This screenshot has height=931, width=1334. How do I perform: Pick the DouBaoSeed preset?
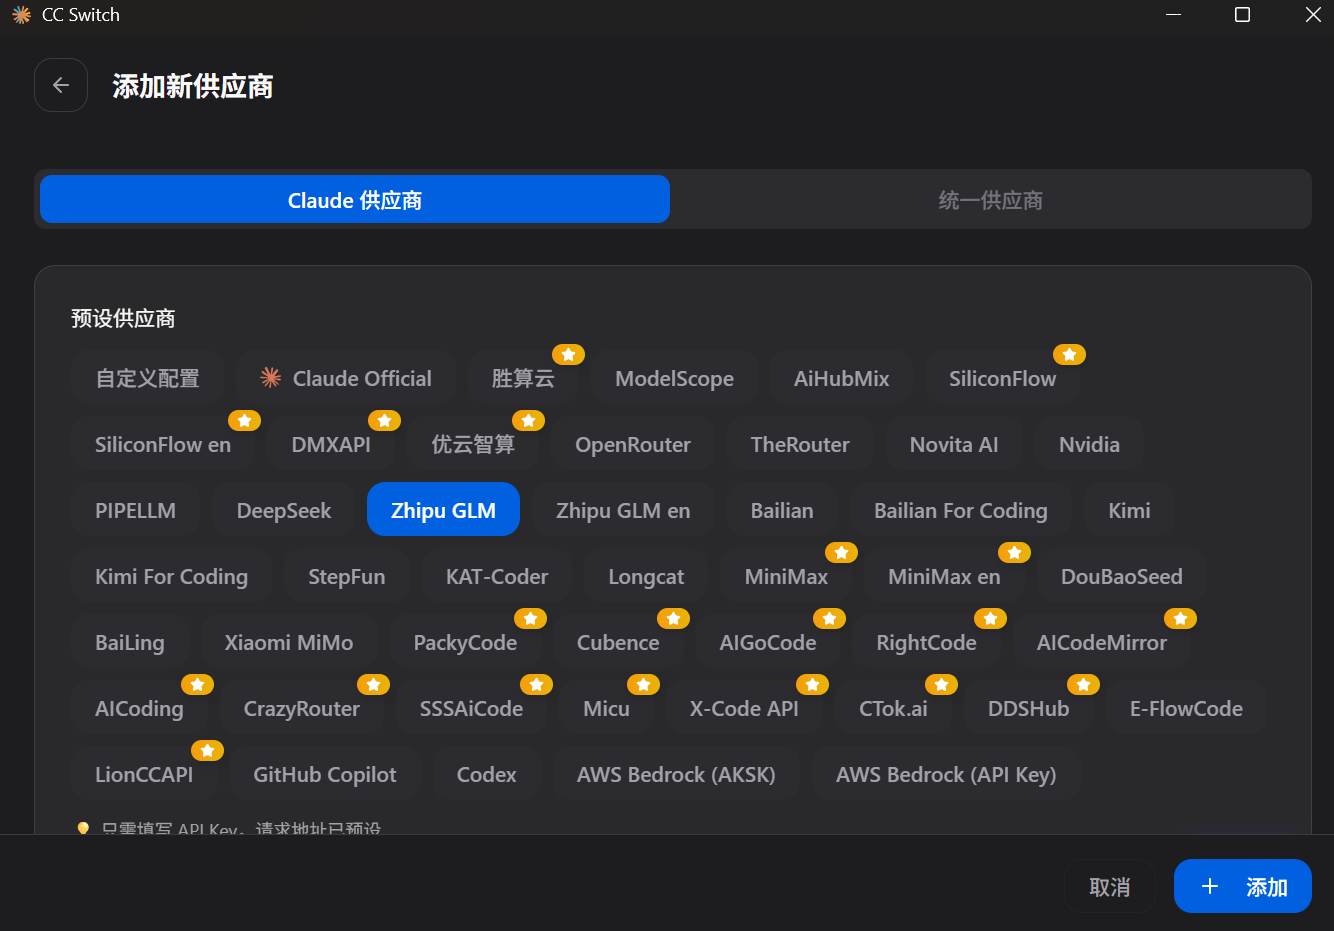click(1121, 576)
